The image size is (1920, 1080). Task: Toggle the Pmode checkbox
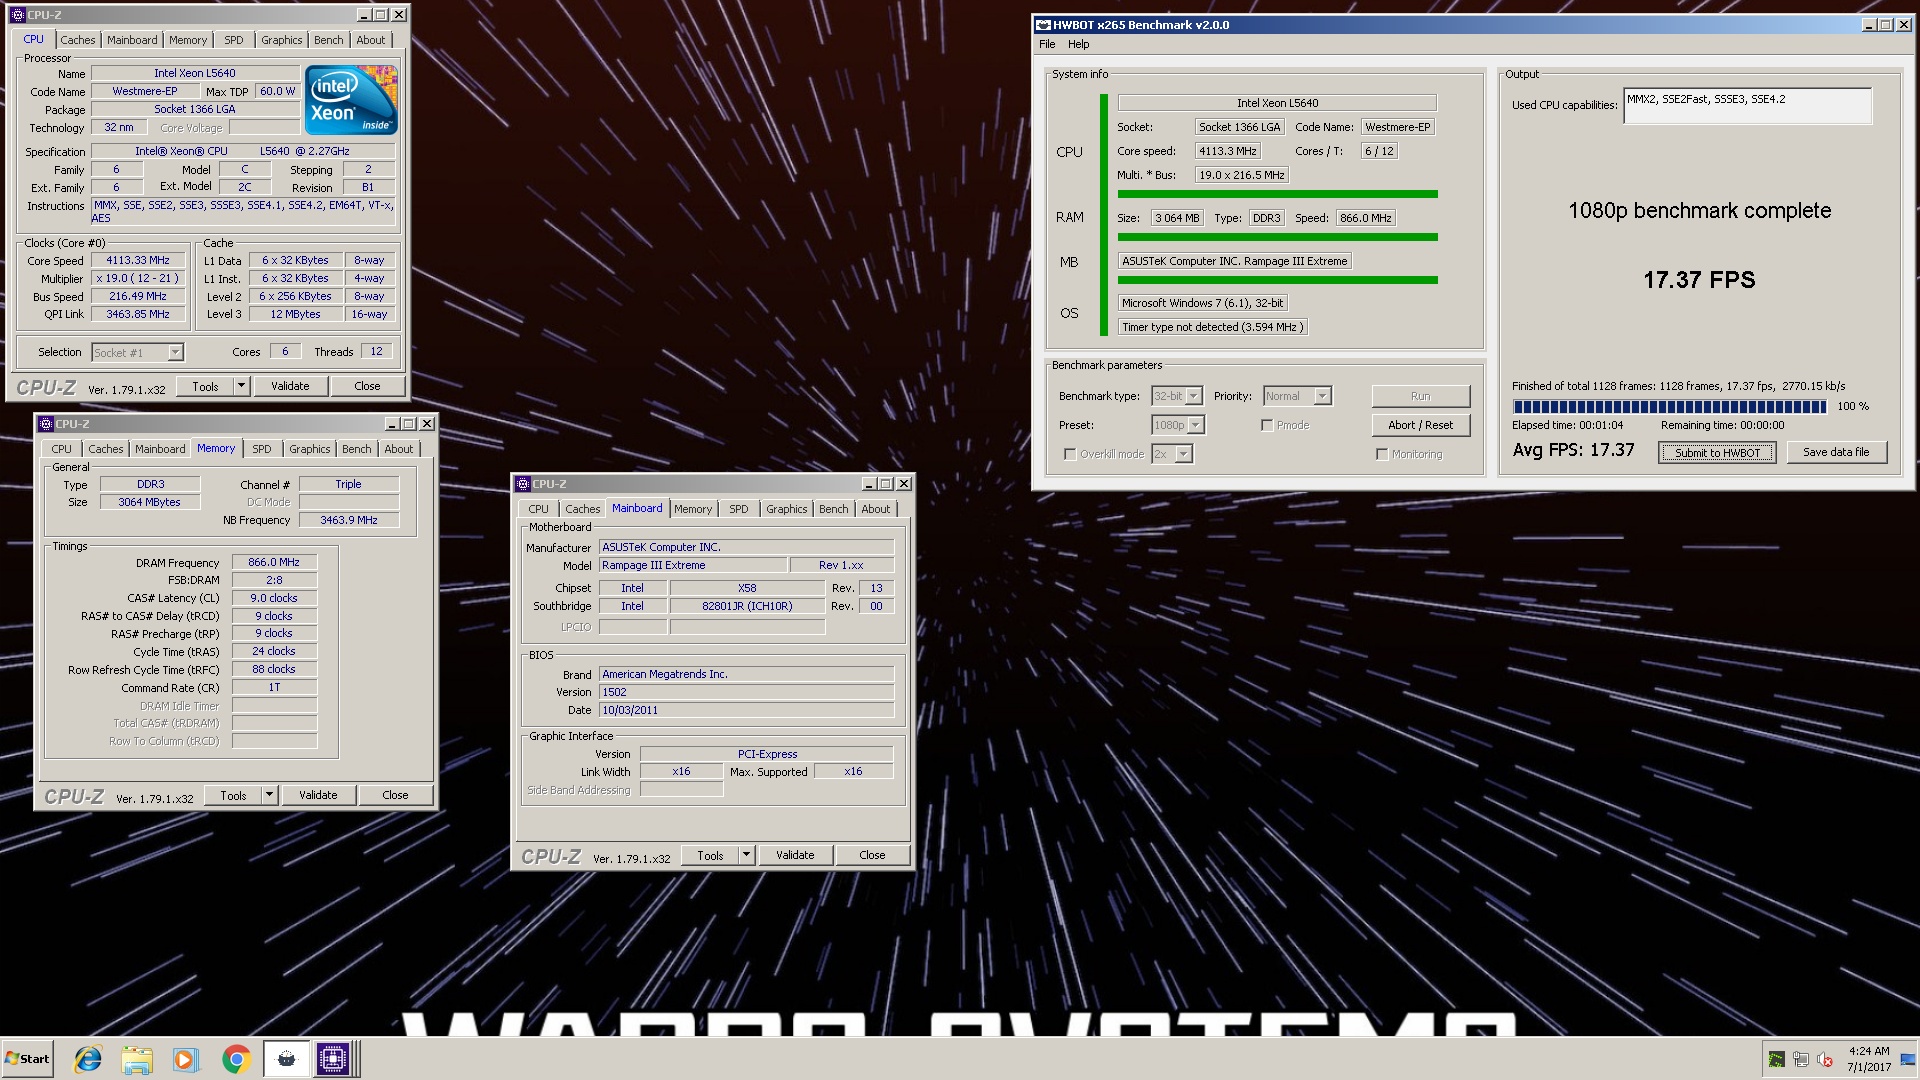pyautogui.click(x=1267, y=425)
